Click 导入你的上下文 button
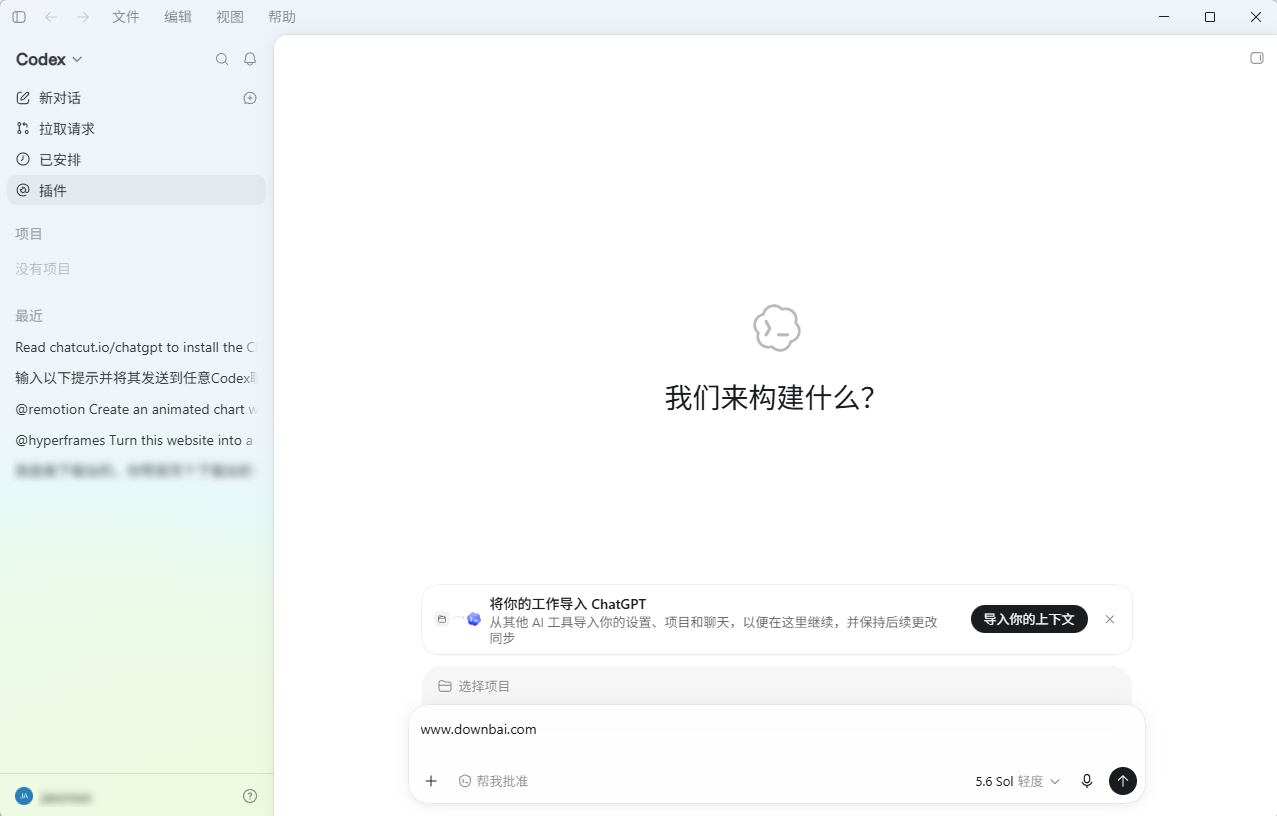Screen dimensions: 1277x816 tap(1029, 619)
